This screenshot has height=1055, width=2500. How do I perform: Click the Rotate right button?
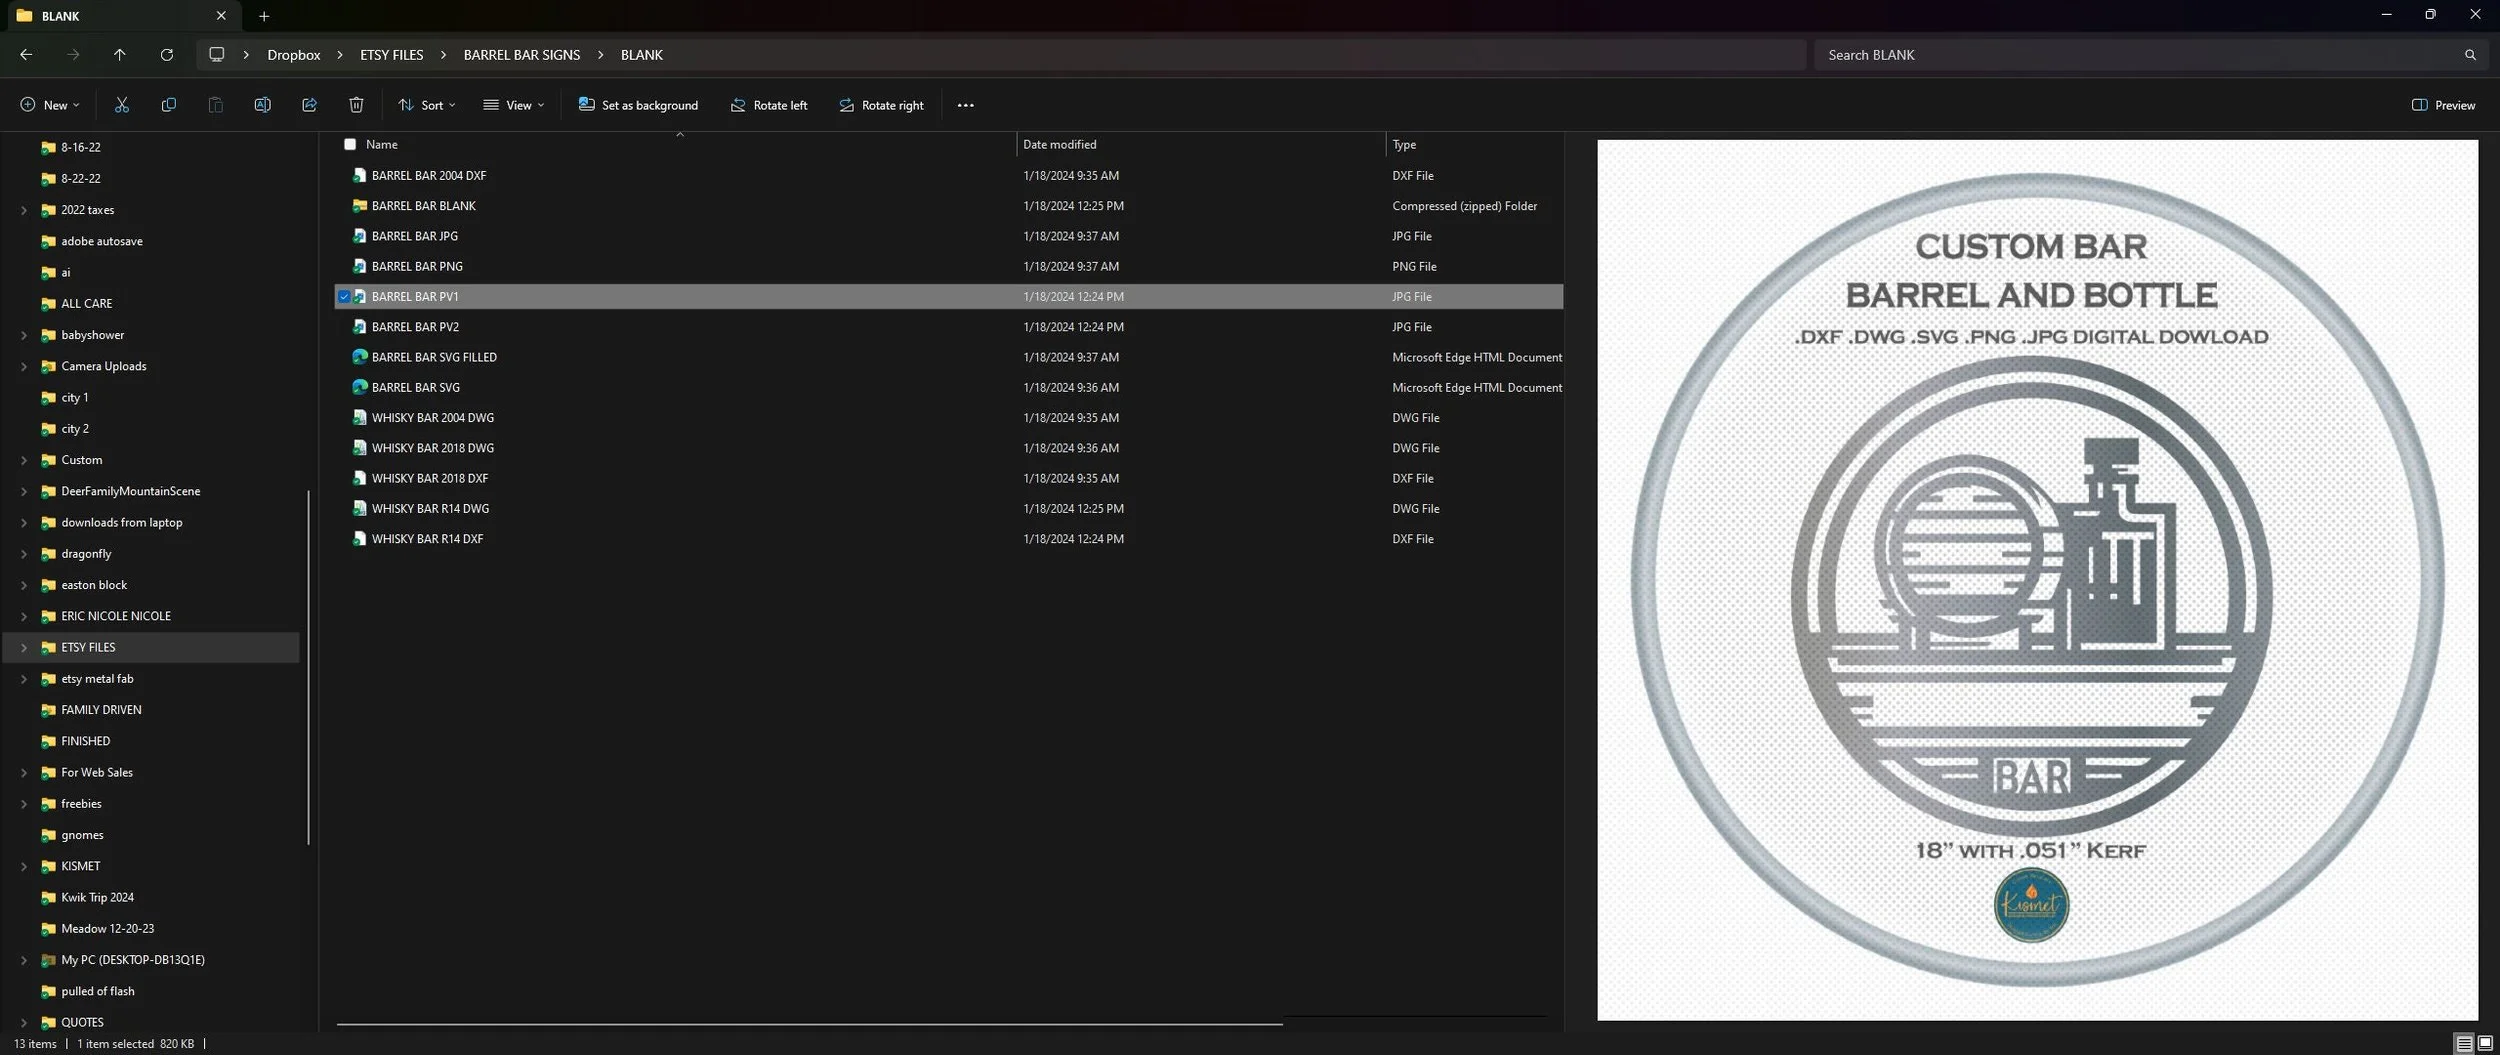[881, 105]
